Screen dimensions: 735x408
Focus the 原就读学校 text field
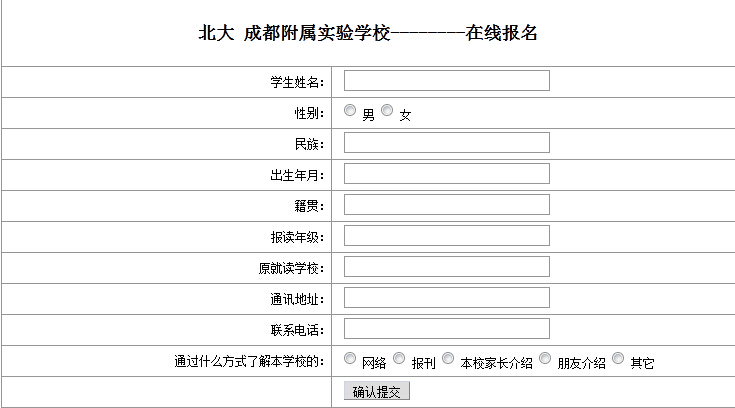[x=446, y=267]
